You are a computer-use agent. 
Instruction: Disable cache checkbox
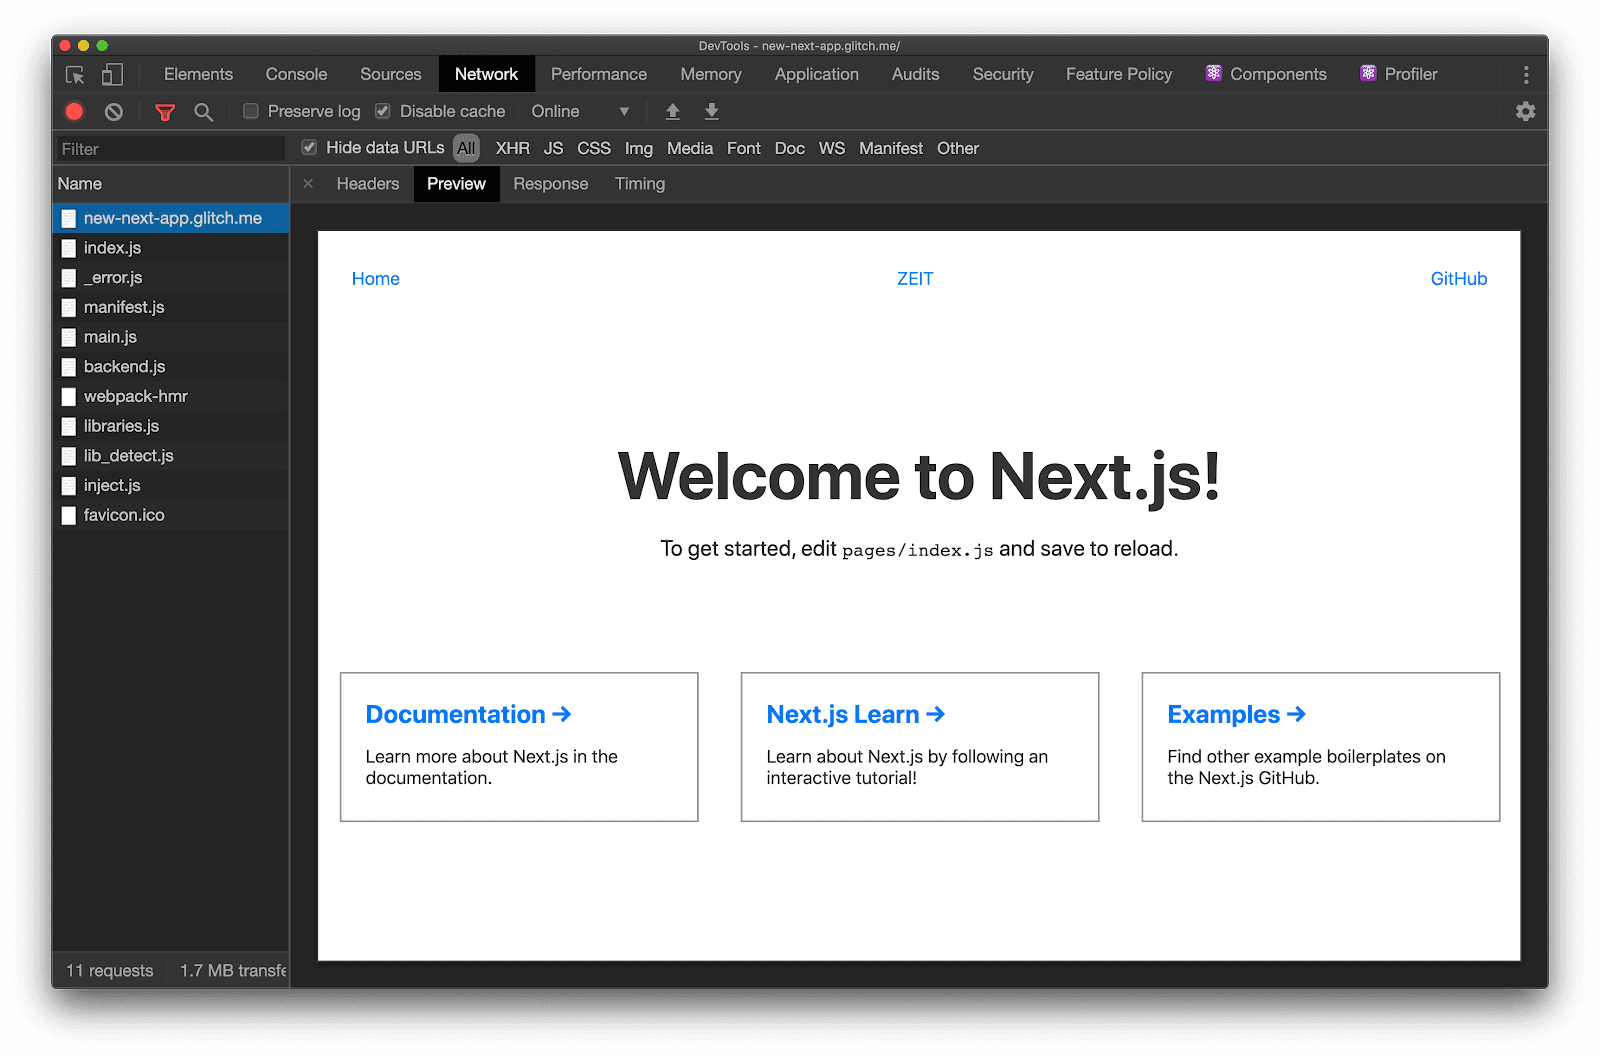click(383, 111)
